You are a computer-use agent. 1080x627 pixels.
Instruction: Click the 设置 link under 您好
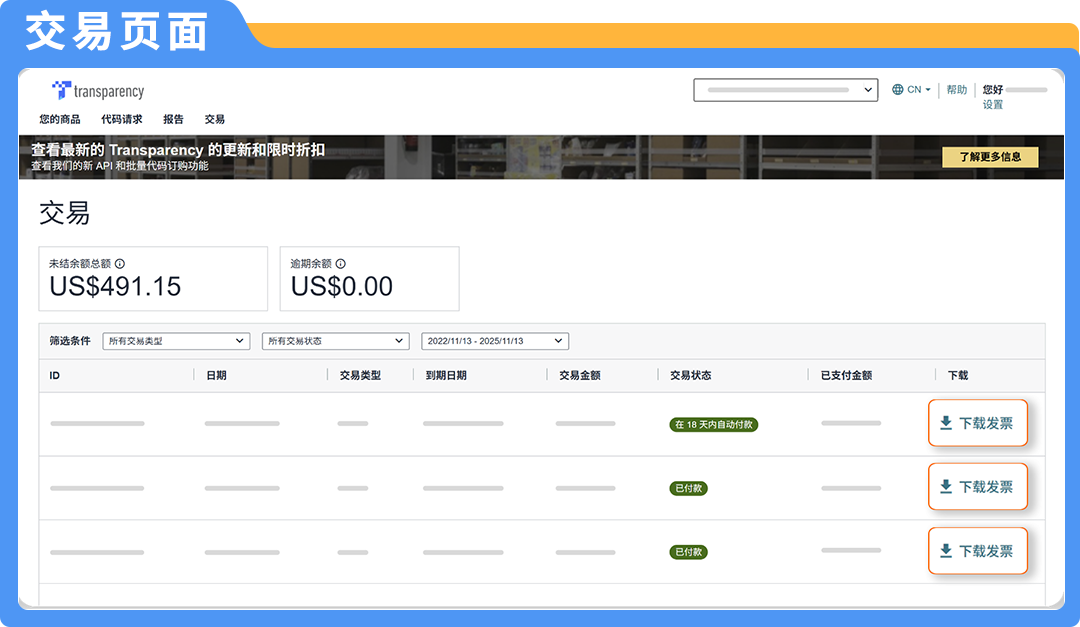tap(993, 104)
